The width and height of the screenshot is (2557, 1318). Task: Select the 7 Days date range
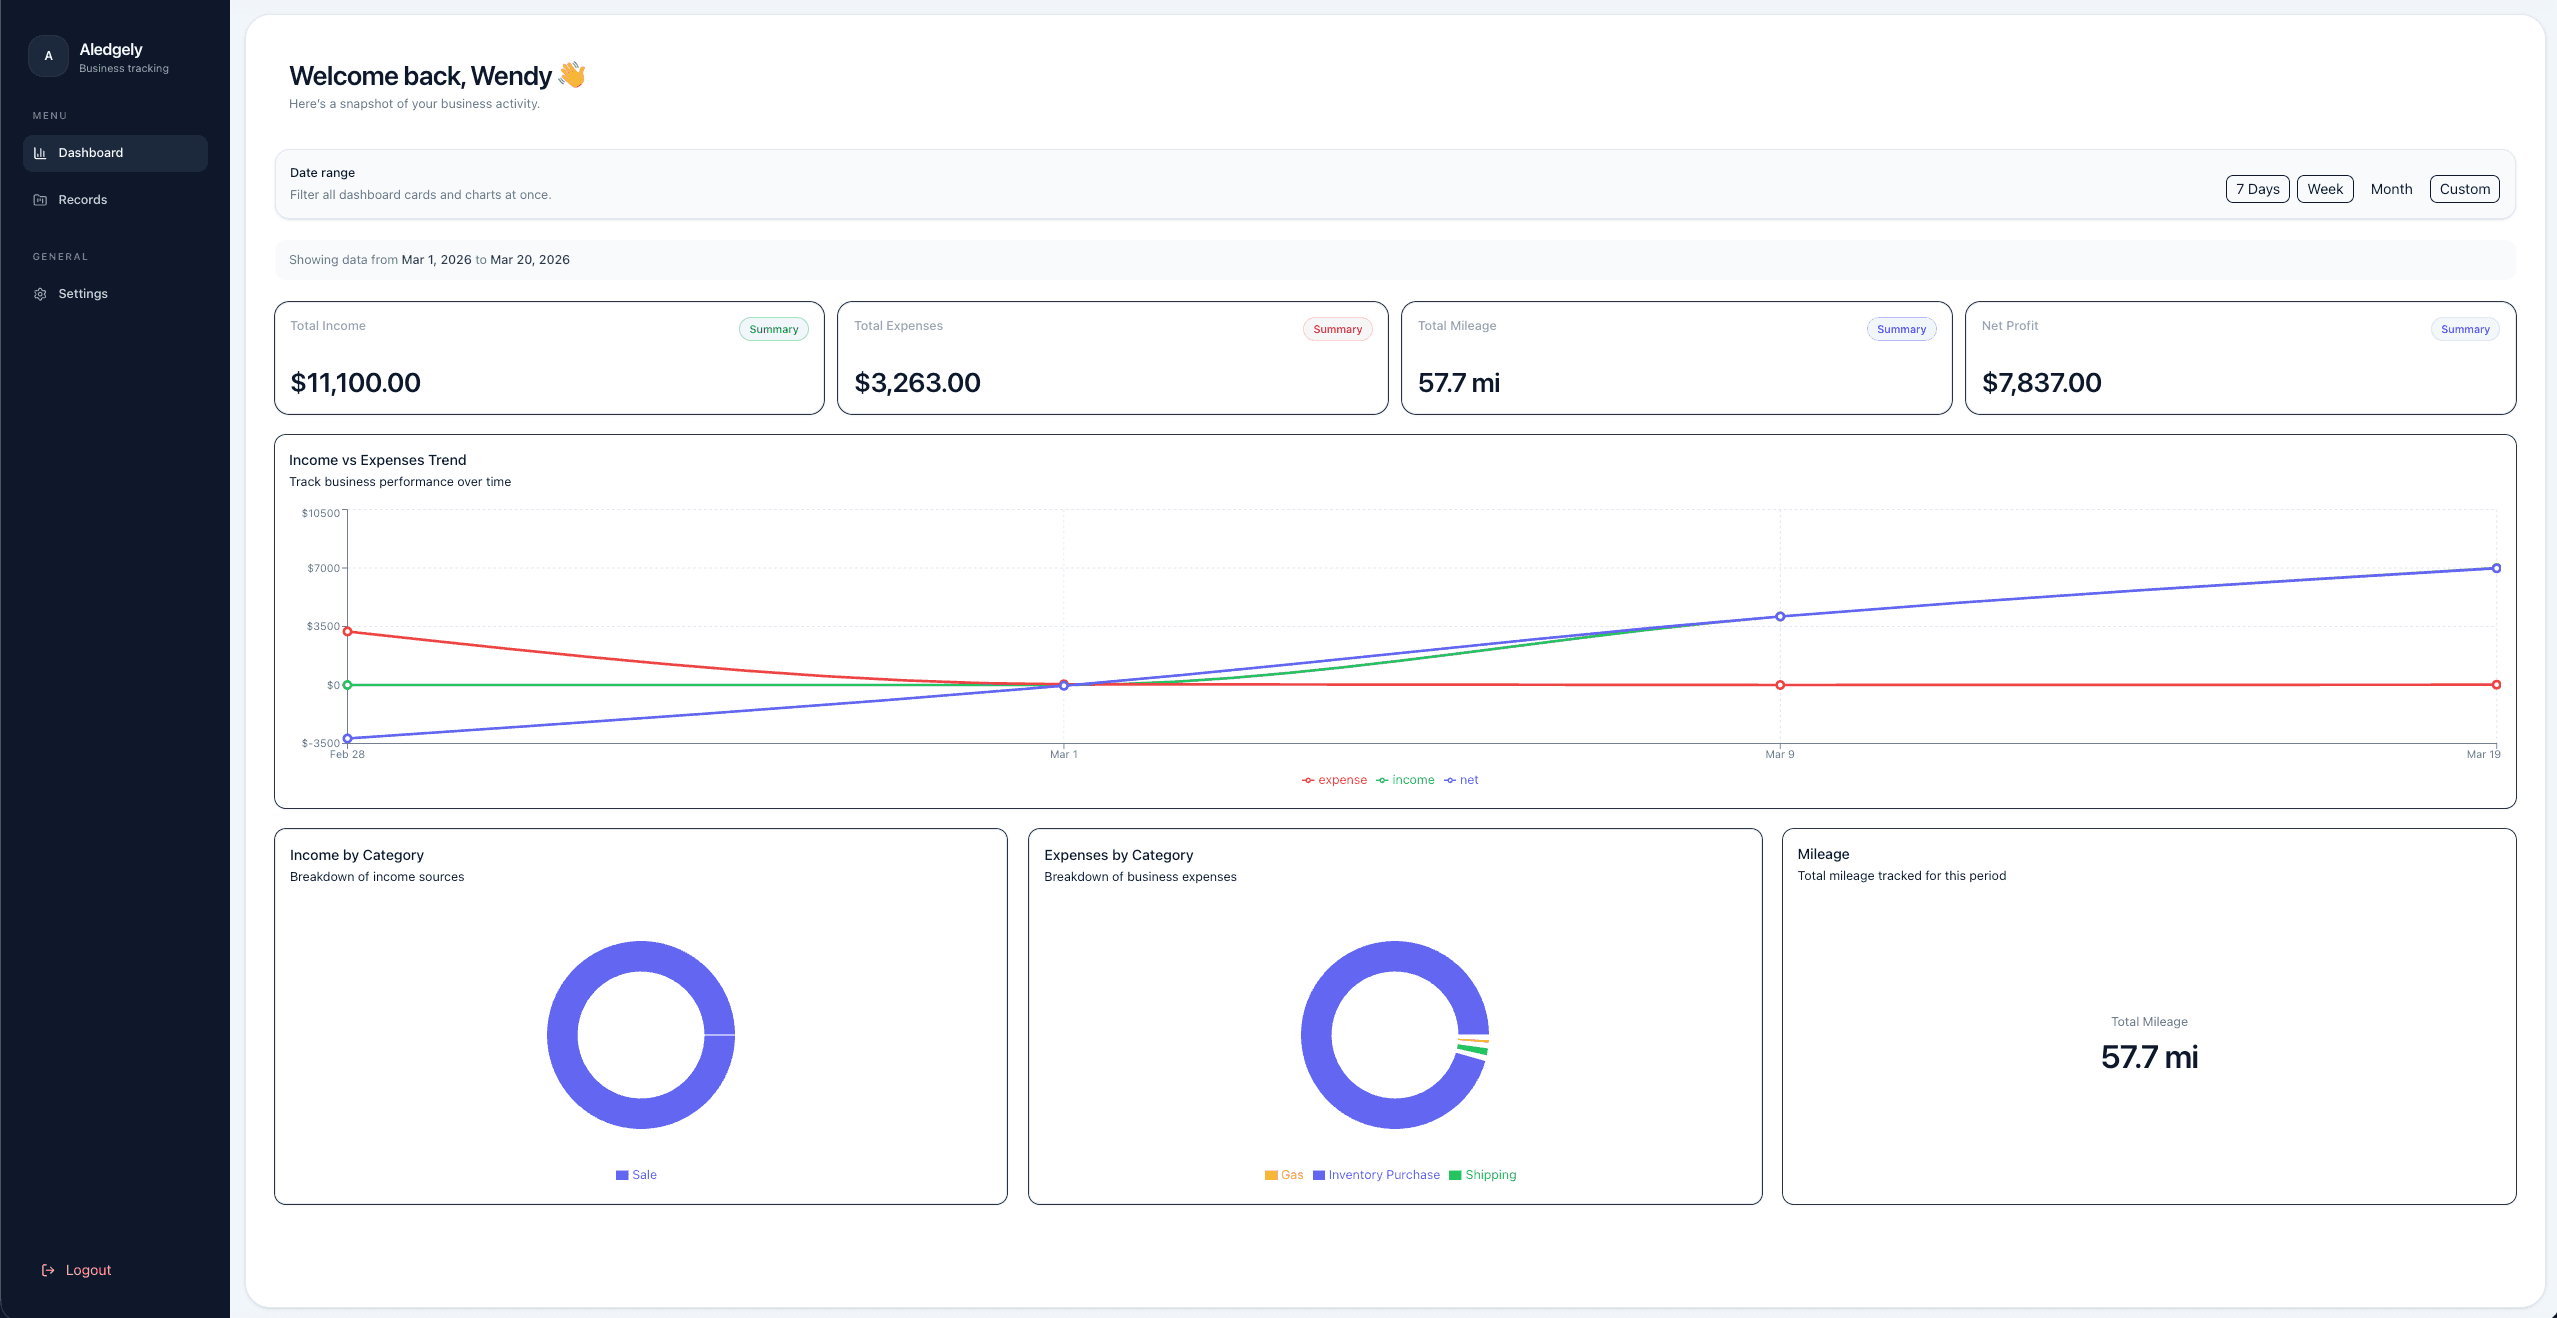(2257, 189)
